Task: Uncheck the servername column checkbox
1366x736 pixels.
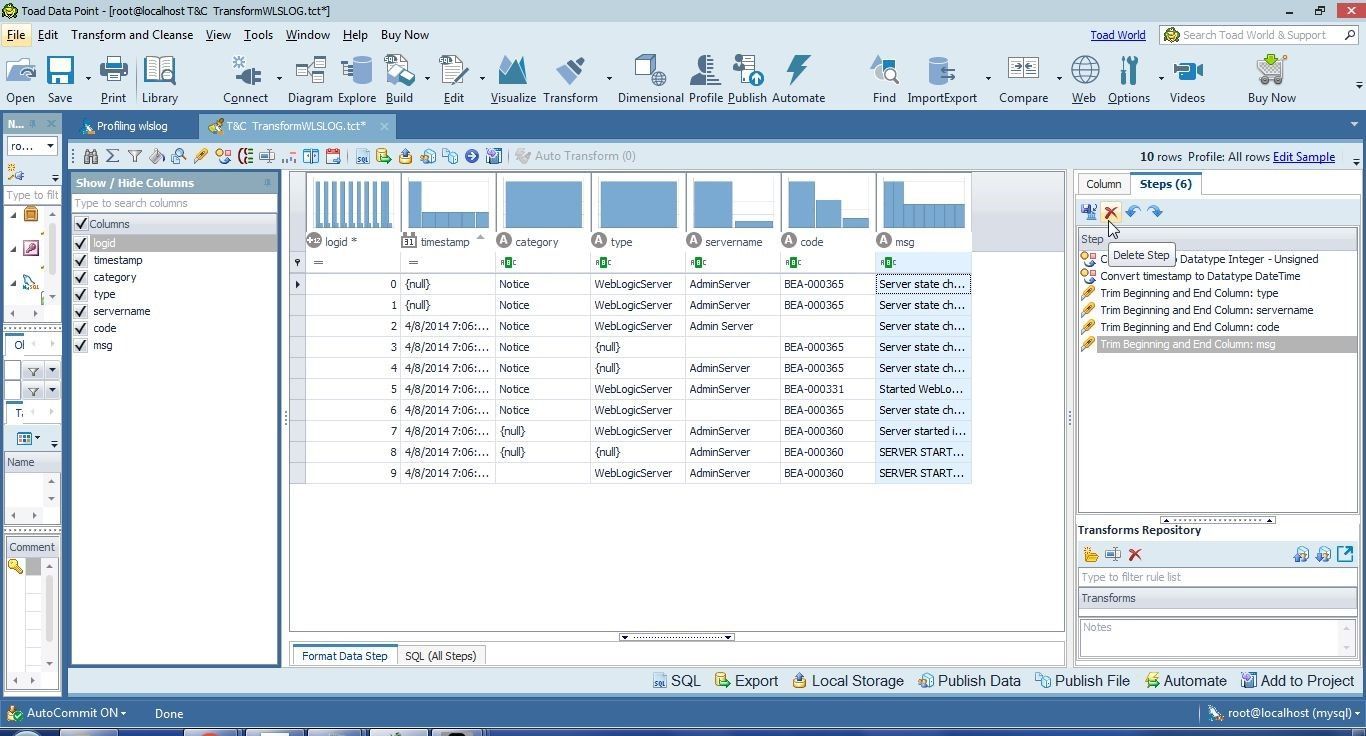Action: [x=81, y=311]
